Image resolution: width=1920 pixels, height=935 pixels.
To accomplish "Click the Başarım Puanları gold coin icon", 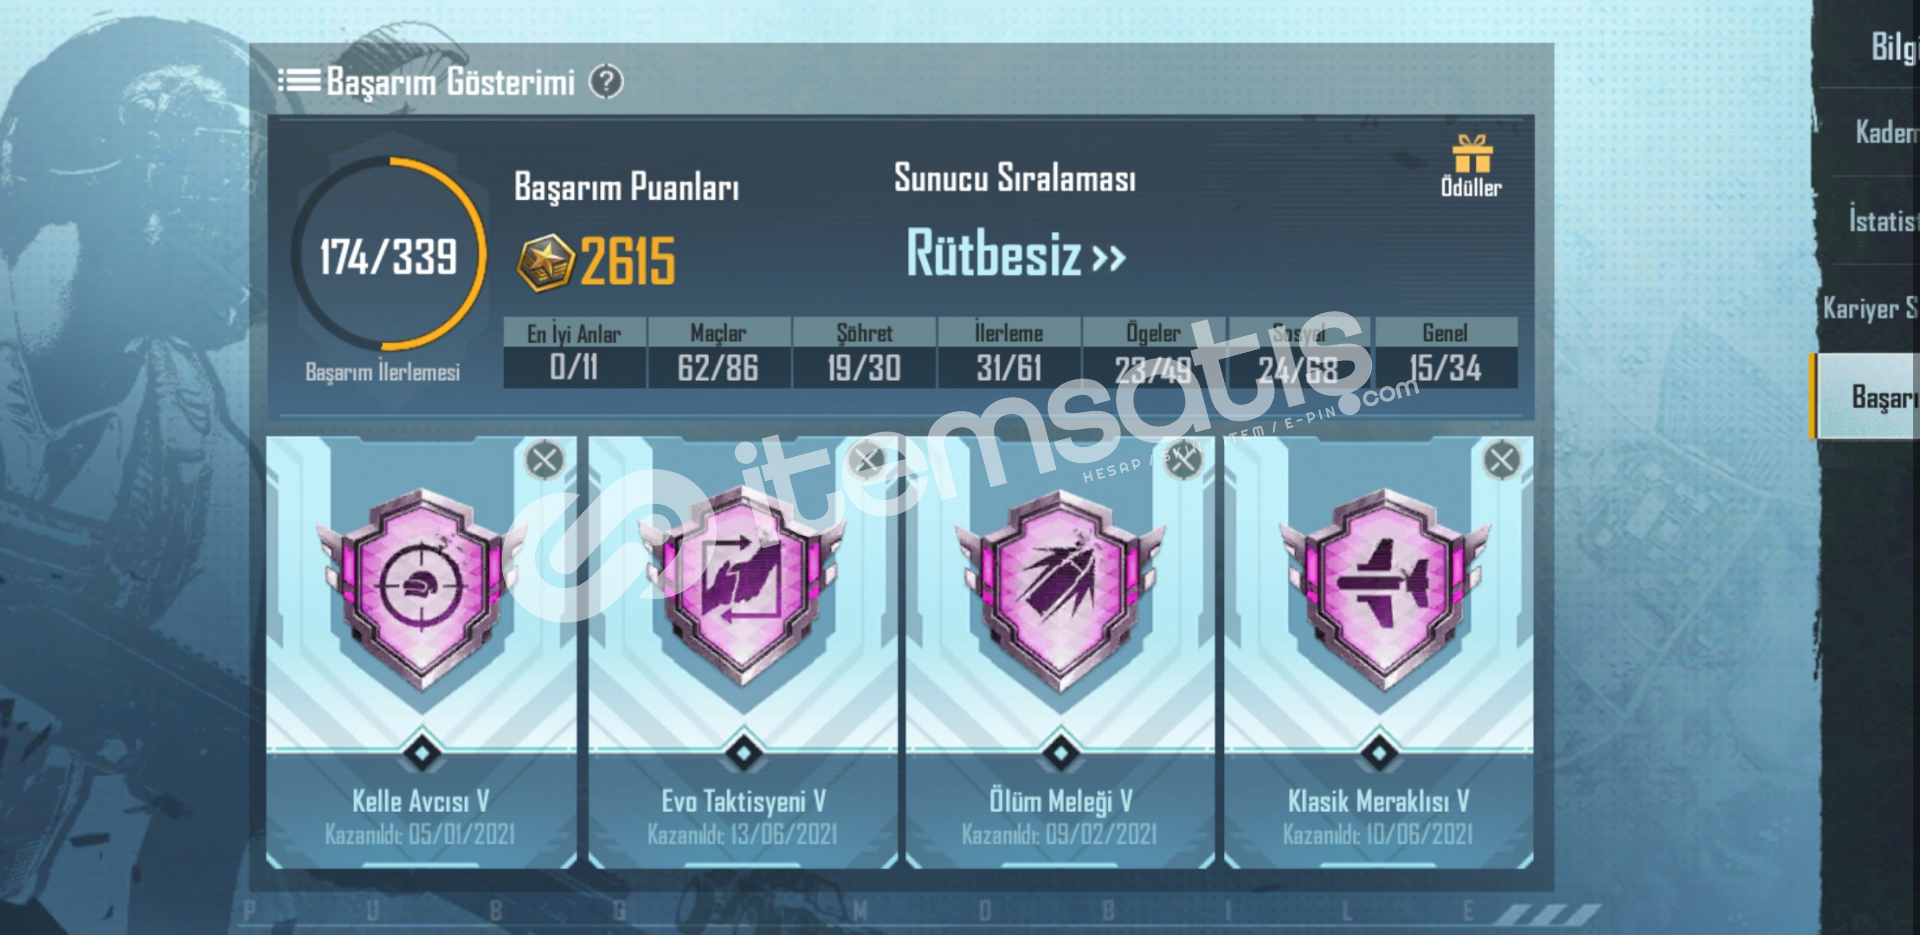I will [545, 262].
